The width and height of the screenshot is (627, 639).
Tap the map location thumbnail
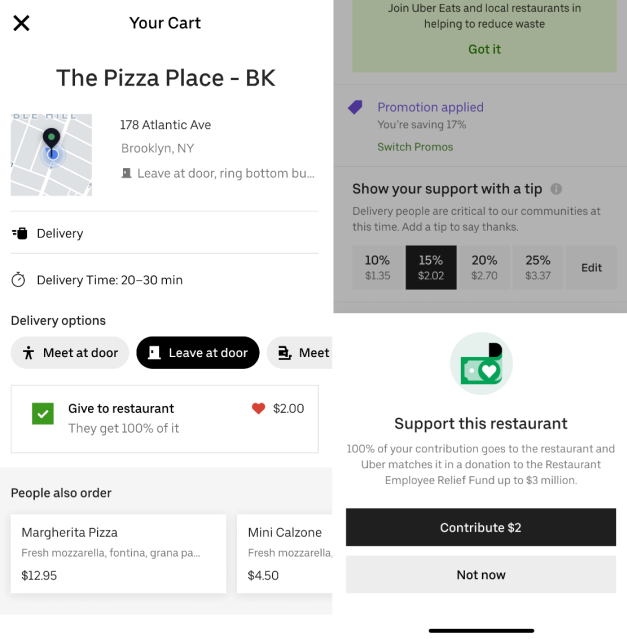click(x=51, y=154)
